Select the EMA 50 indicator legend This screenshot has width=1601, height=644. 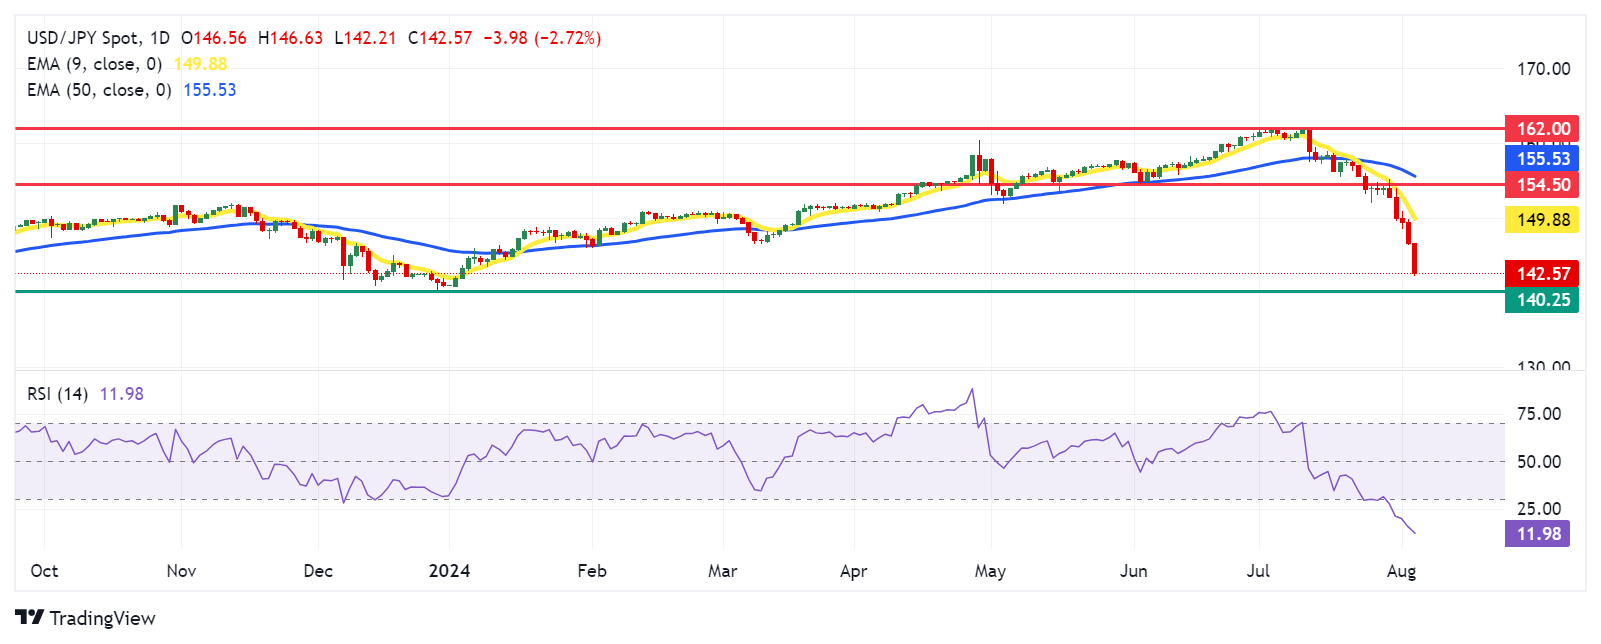click(x=98, y=90)
